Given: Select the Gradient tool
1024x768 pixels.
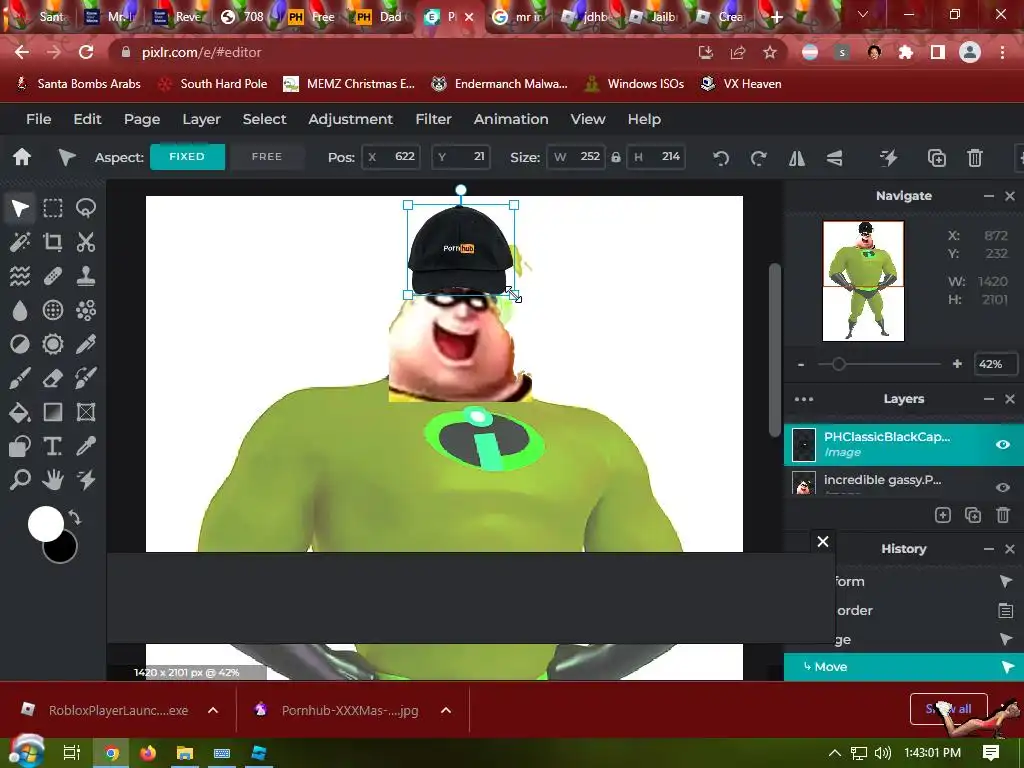Looking at the screenshot, I should click(53, 412).
